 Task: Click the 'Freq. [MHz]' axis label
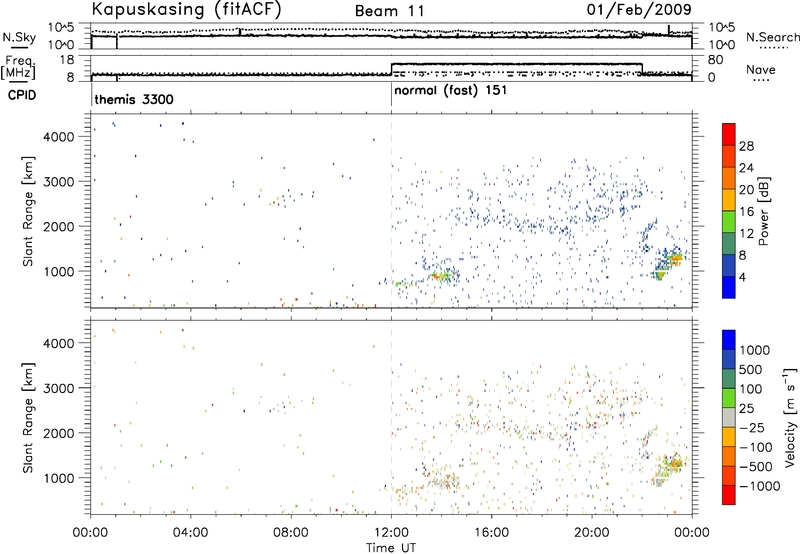[x=19, y=68]
